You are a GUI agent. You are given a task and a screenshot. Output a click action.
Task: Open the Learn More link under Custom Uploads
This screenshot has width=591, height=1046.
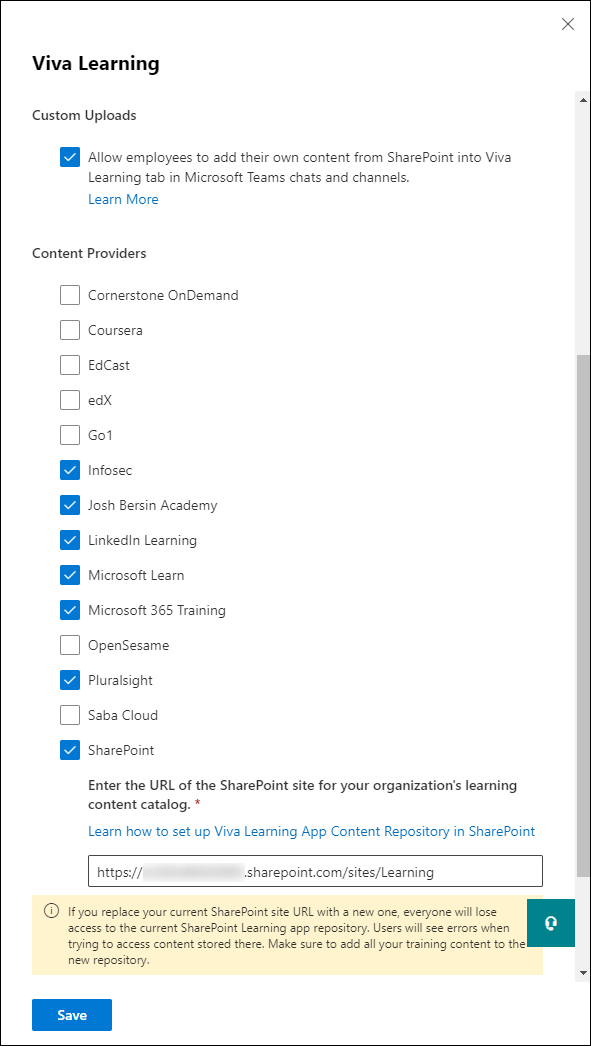coord(123,199)
